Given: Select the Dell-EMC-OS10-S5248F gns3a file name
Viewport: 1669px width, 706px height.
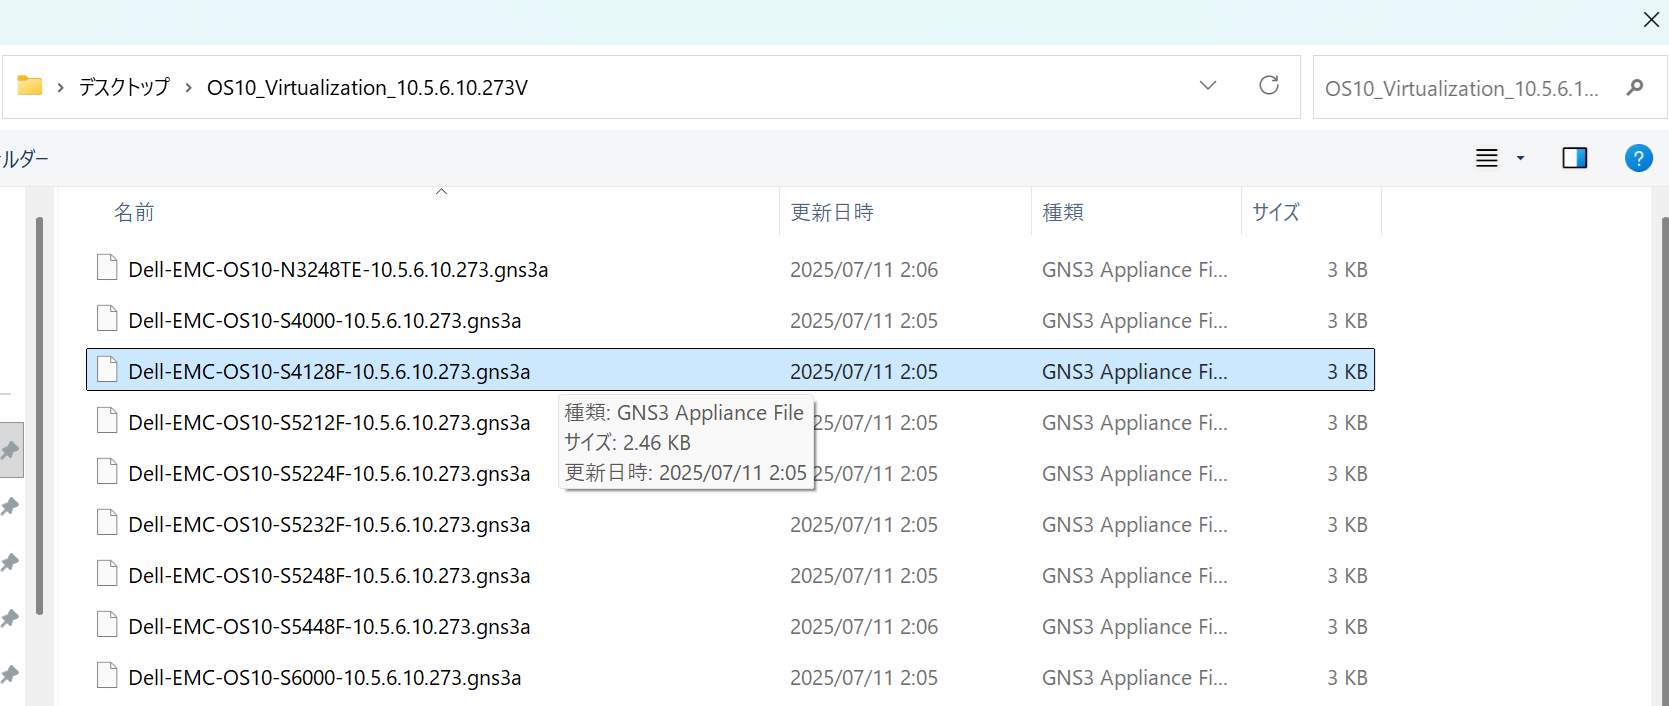Looking at the screenshot, I should 329,576.
